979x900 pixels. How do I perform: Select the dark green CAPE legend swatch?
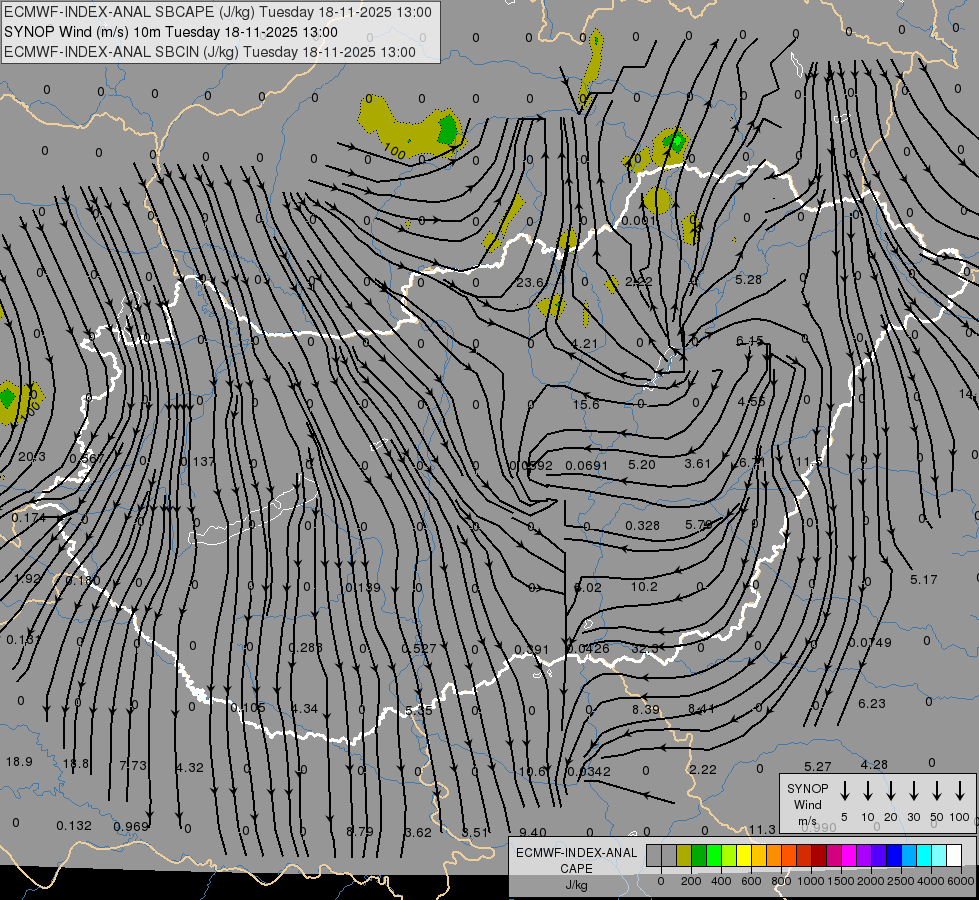click(x=699, y=856)
